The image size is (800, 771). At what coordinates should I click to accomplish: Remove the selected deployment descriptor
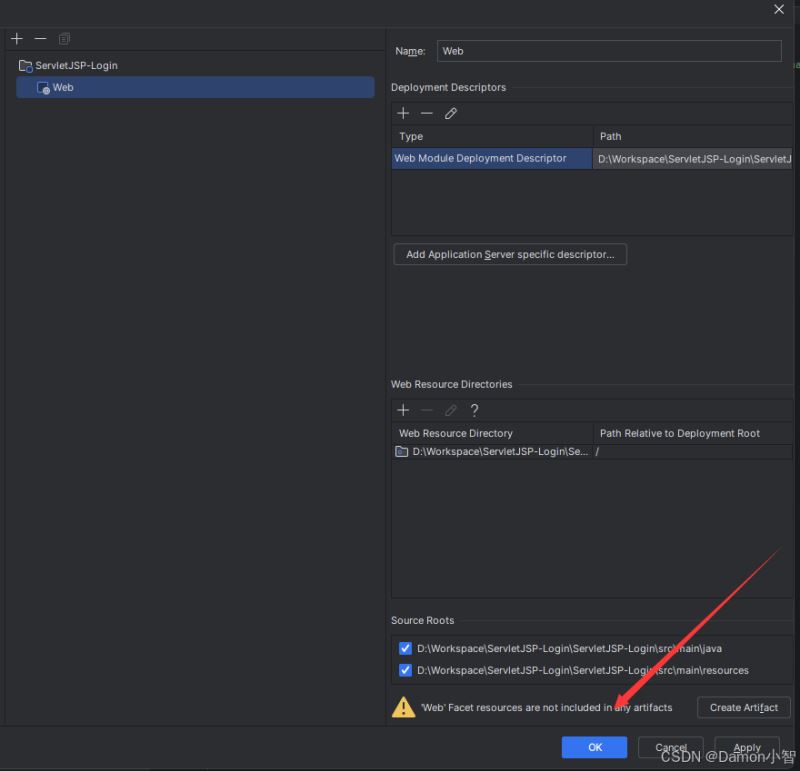(x=427, y=113)
